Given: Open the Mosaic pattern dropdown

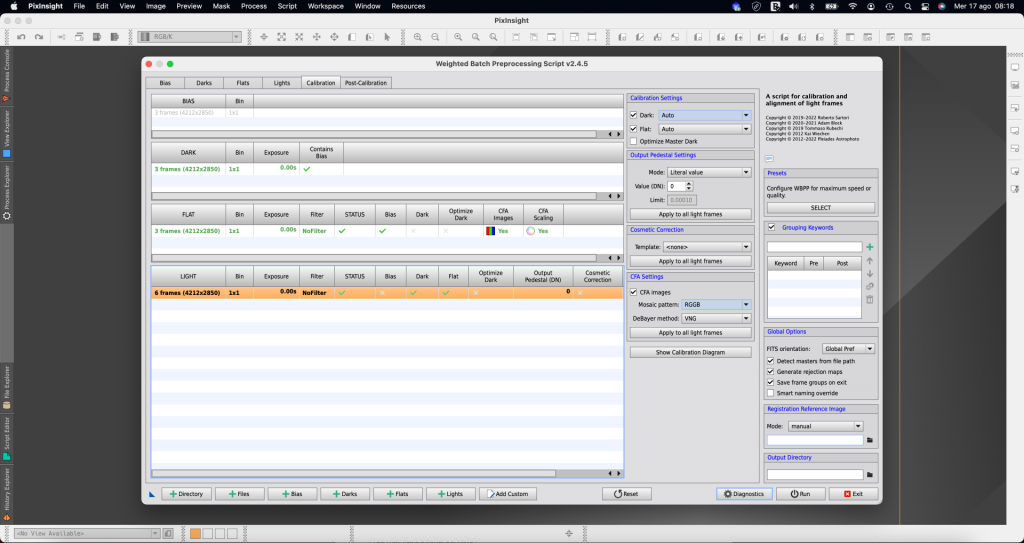Looking at the screenshot, I should pyautogui.click(x=716, y=304).
